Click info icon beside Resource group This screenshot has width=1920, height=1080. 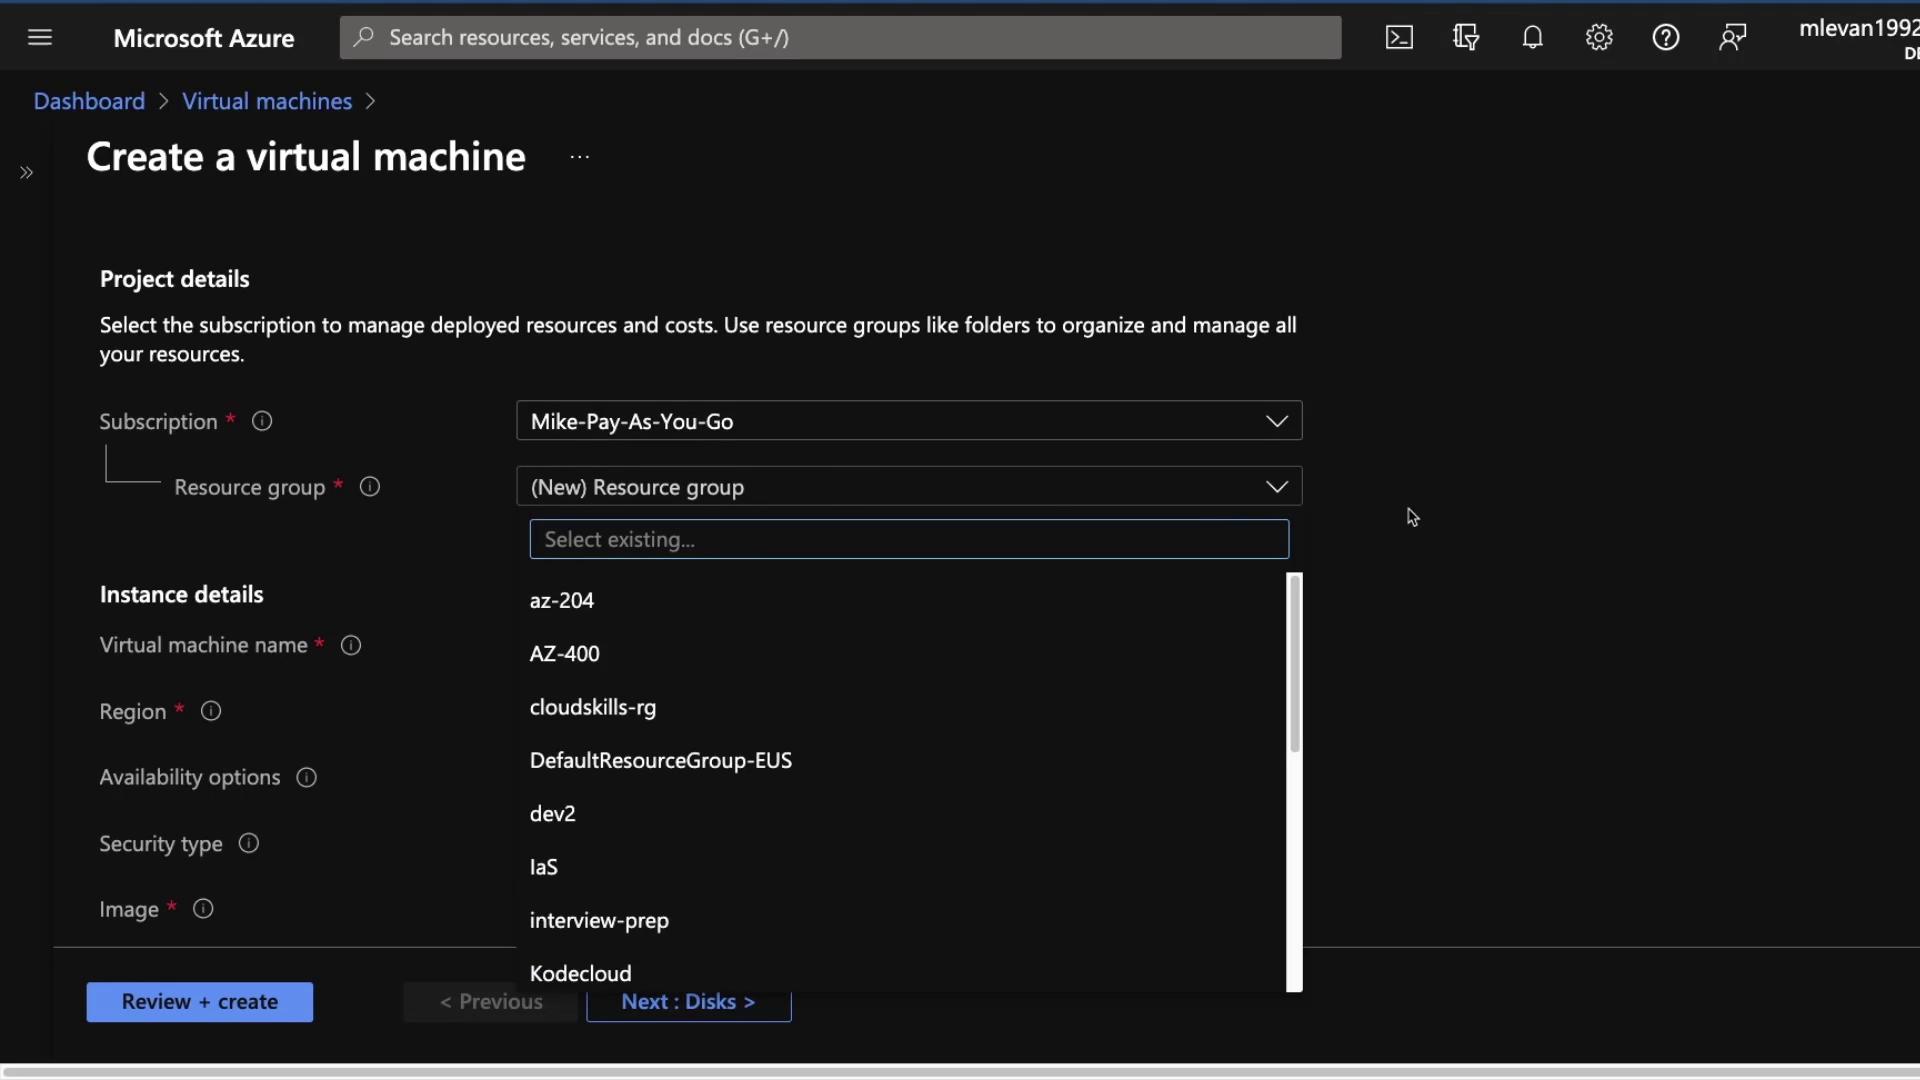tap(370, 487)
